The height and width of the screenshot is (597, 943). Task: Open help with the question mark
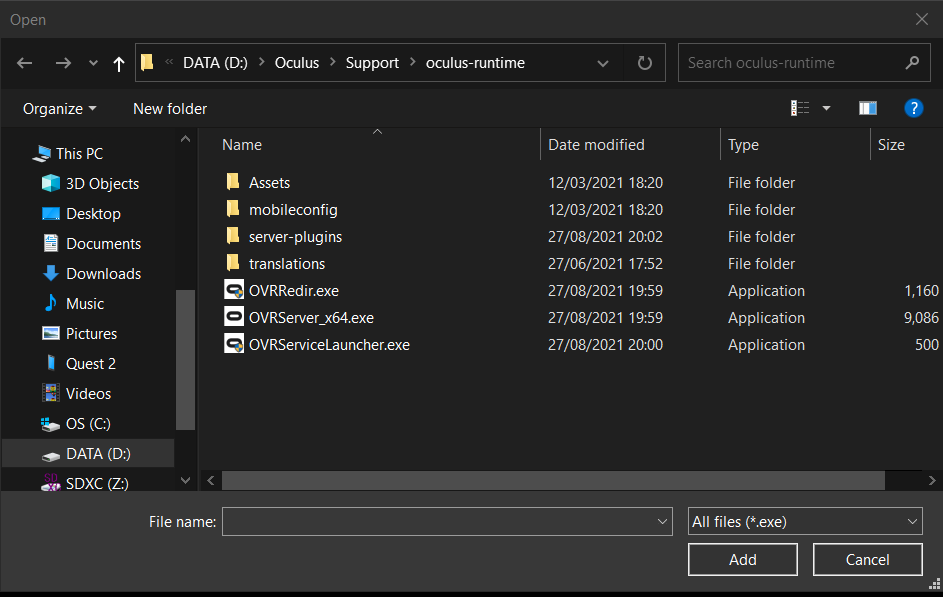914,108
